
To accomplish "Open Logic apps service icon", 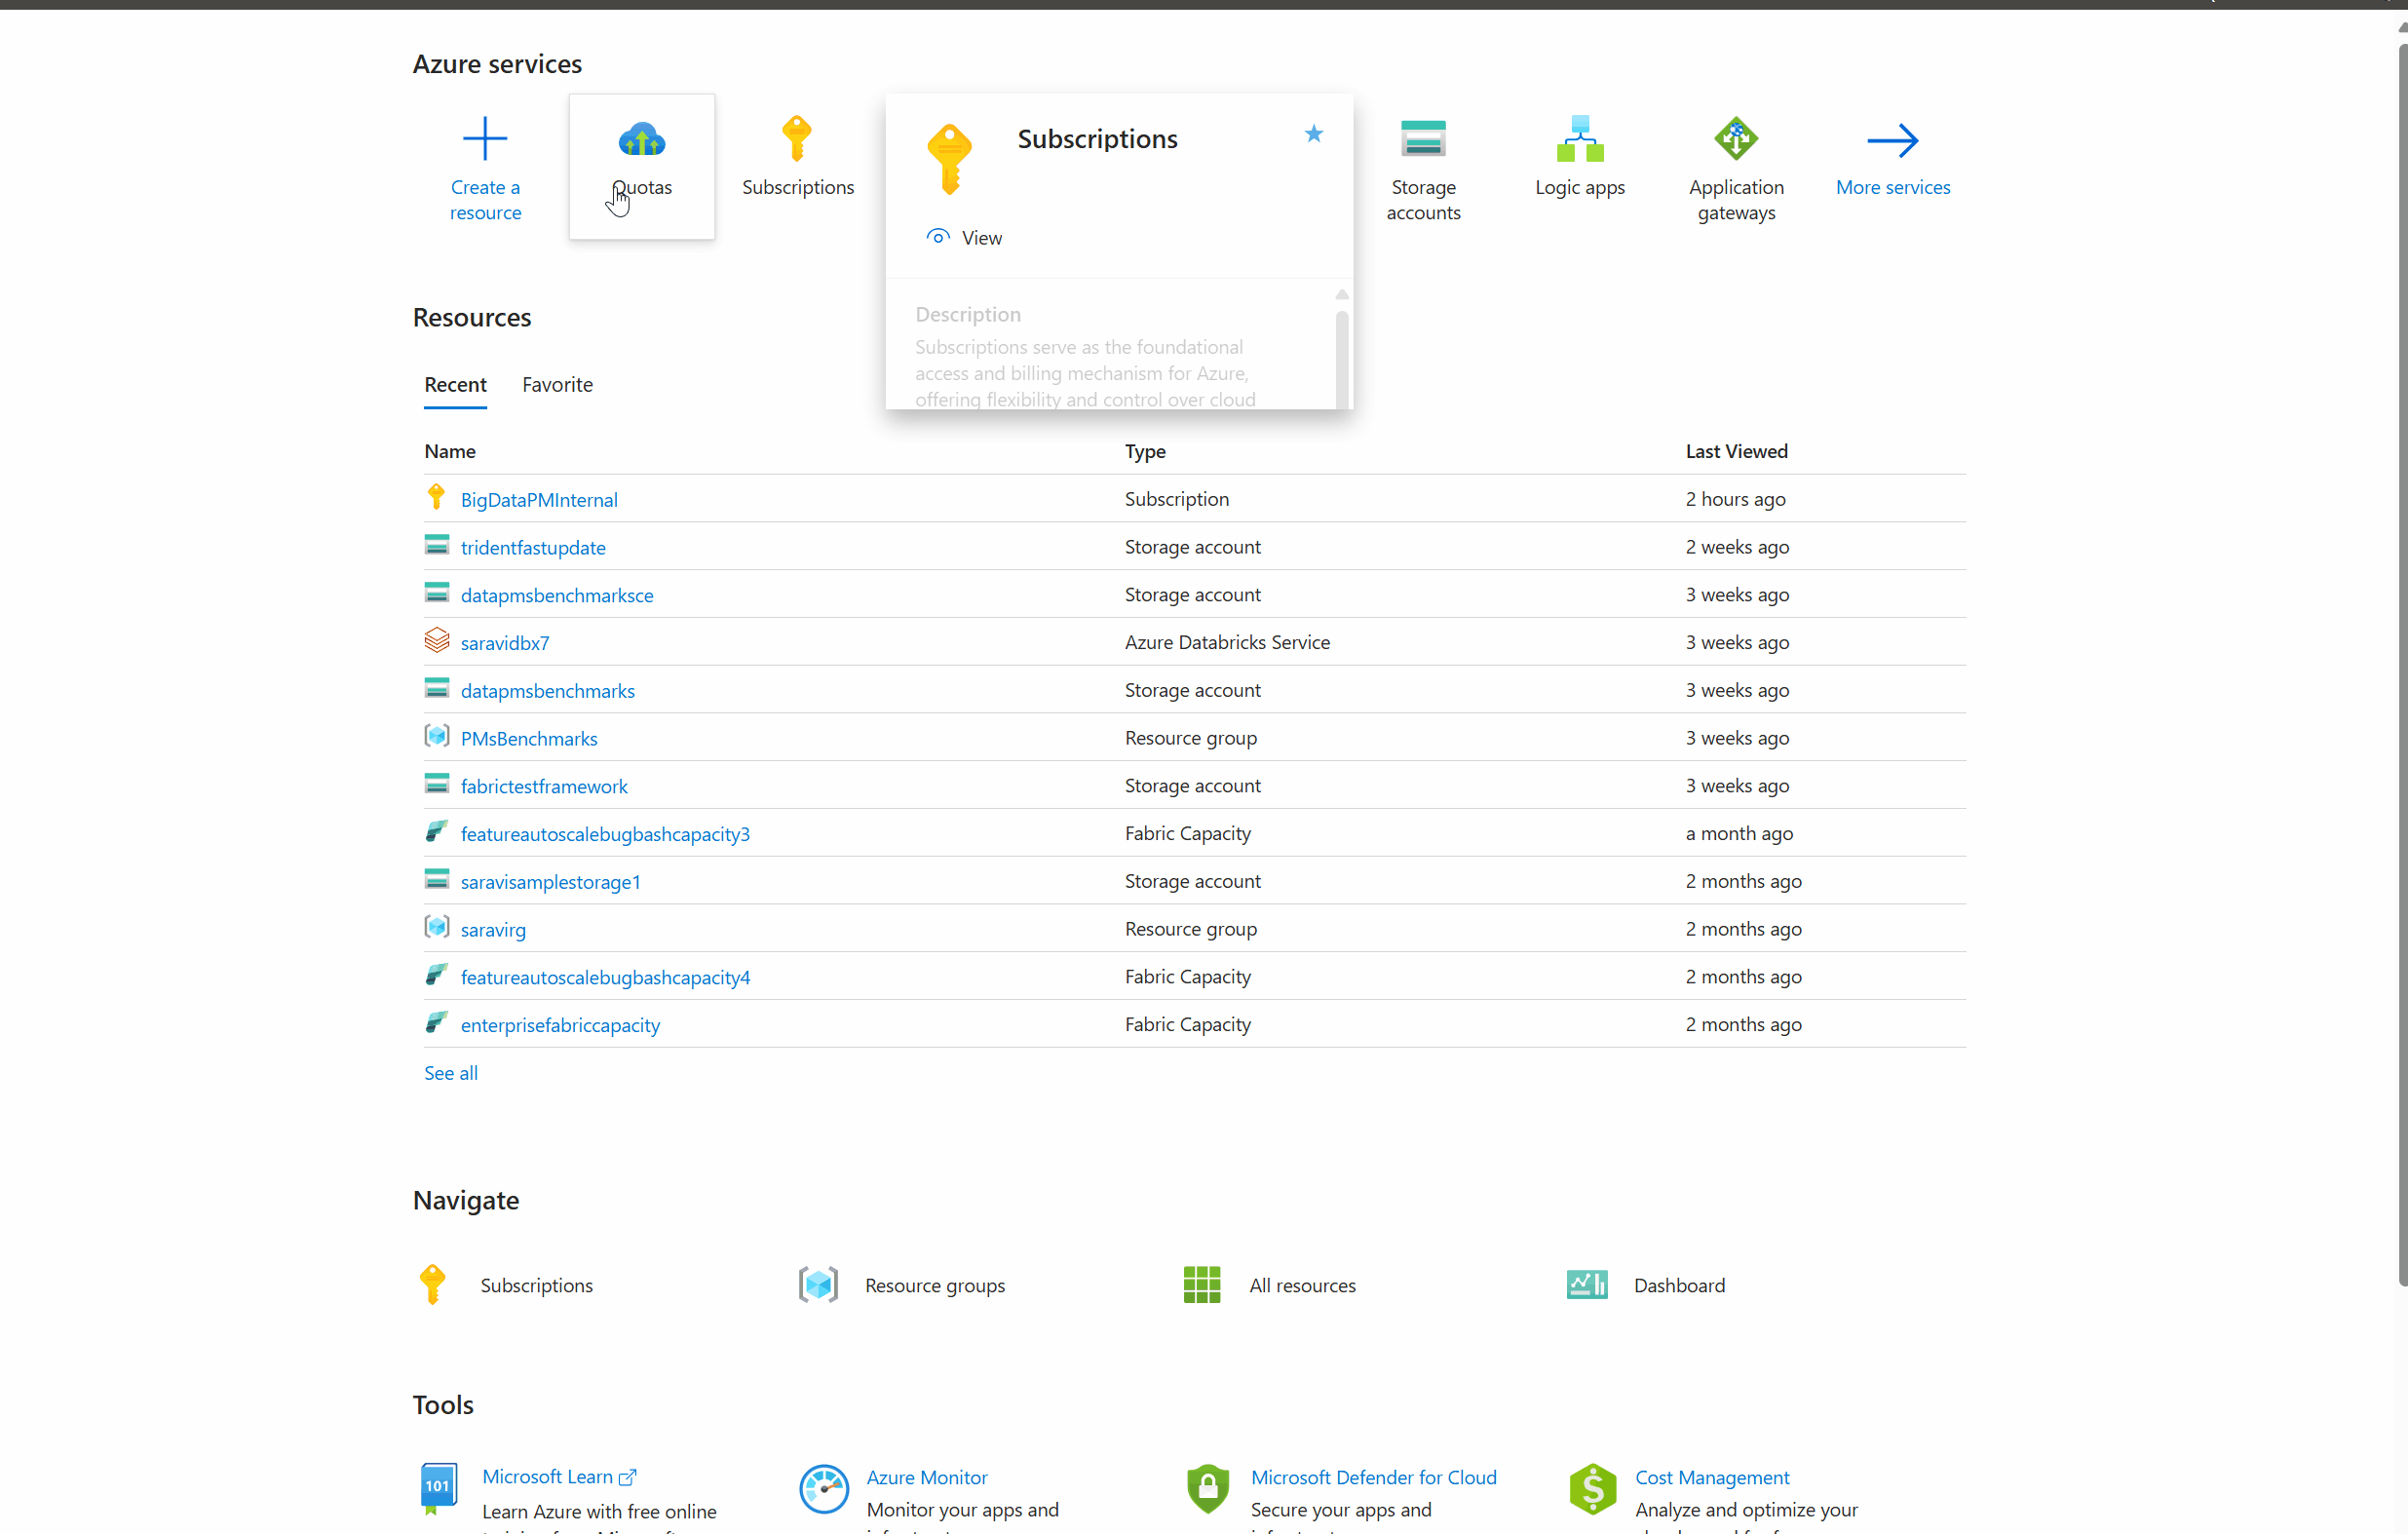I will [x=1579, y=139].
